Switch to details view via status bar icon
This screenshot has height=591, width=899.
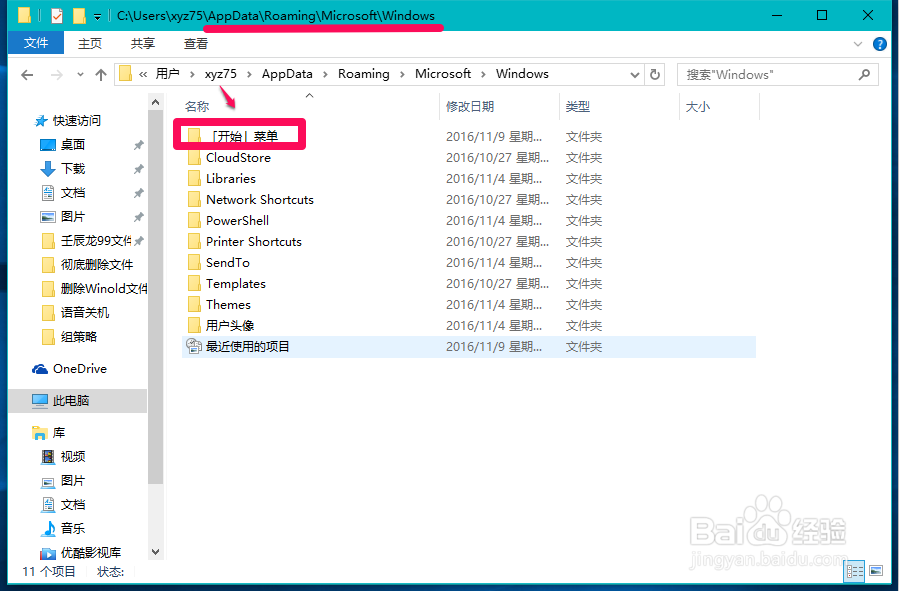coord(854,570)
